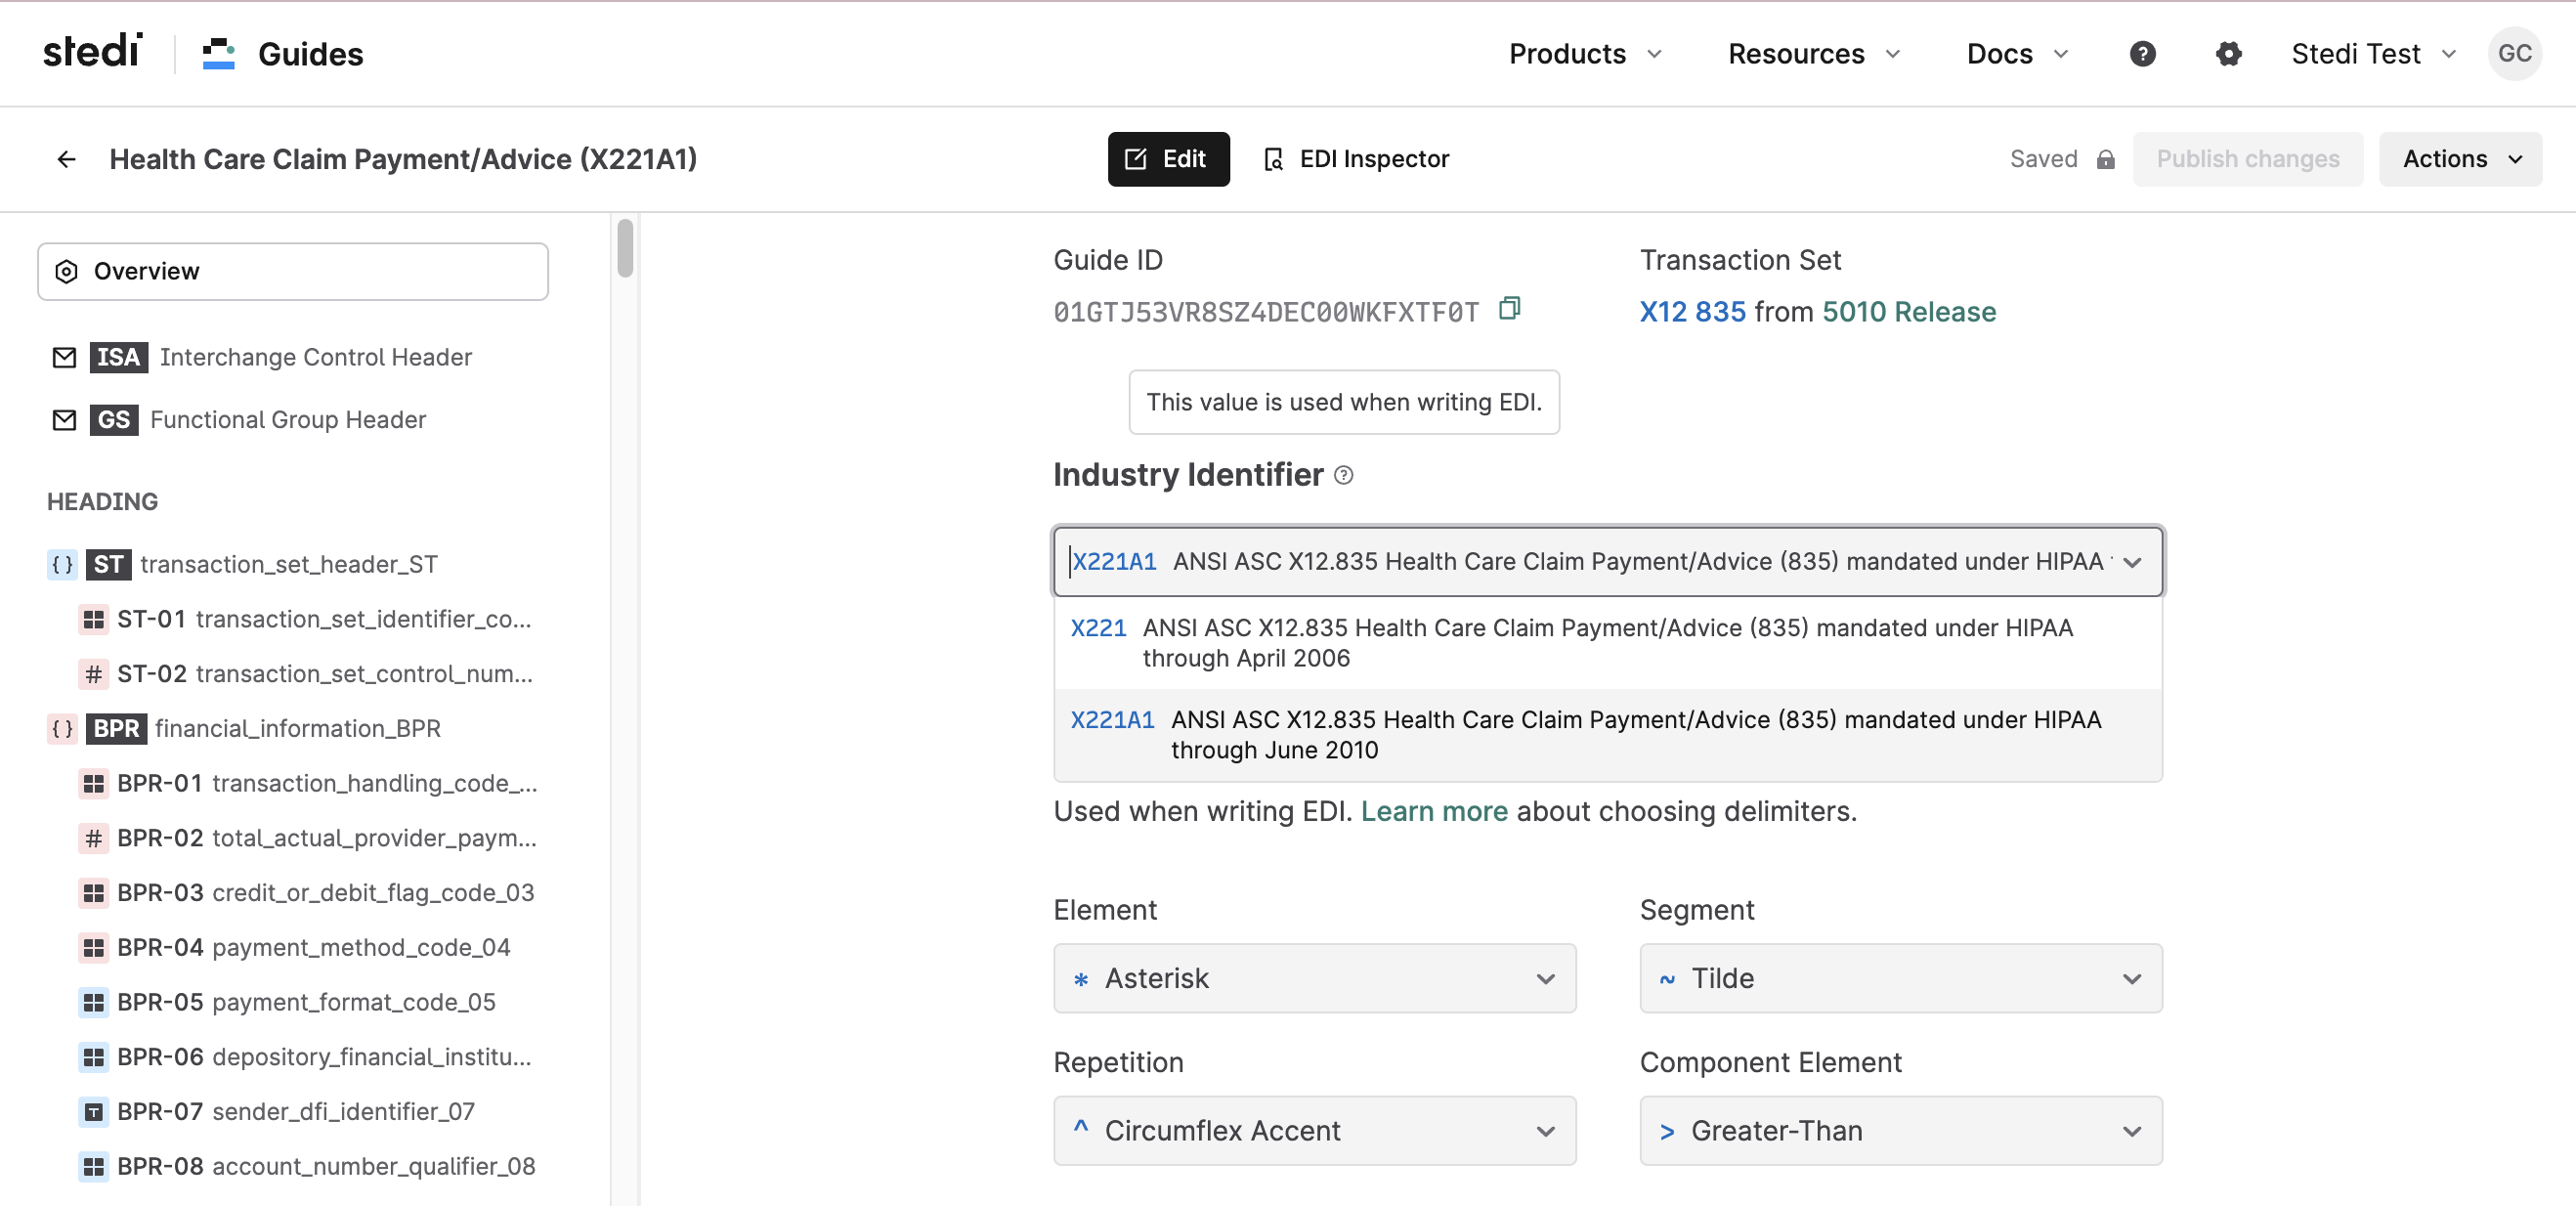
Task: Click the Saved lock icon
Action: [2105, 160]
